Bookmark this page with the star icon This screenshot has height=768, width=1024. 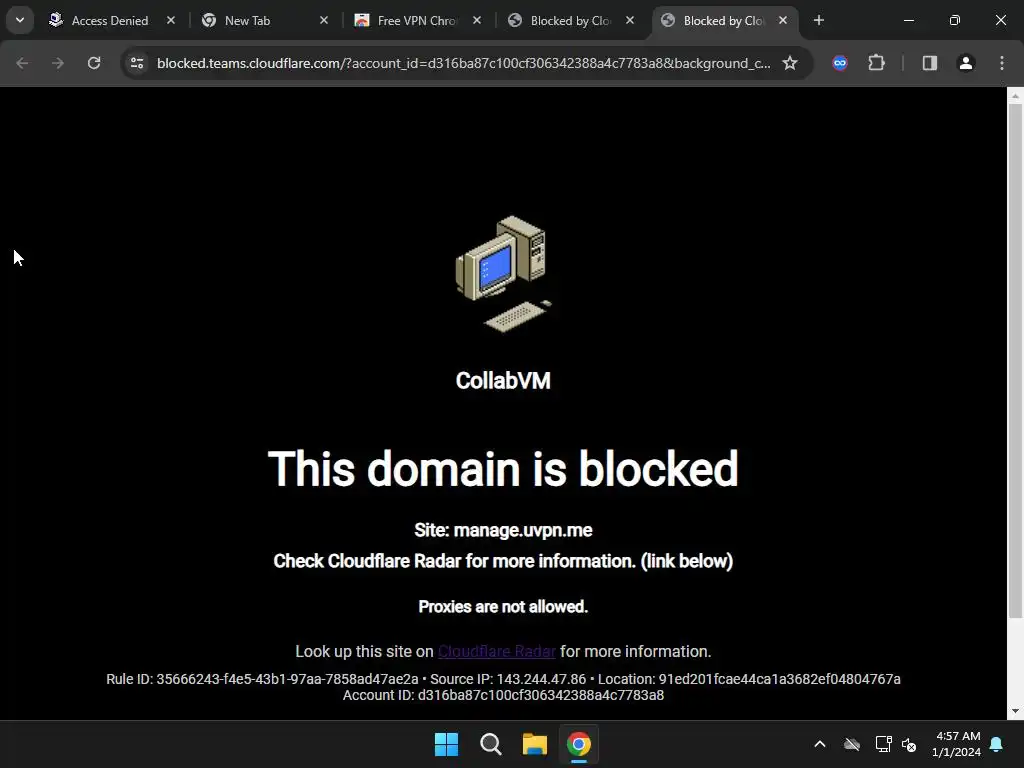click(x=790, y=63)
